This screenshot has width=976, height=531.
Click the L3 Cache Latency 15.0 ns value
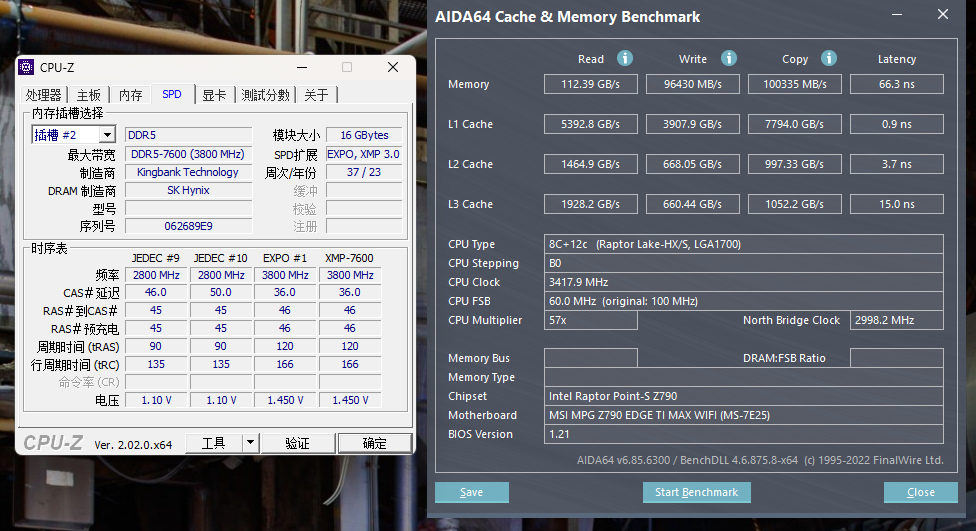point(897,204)
